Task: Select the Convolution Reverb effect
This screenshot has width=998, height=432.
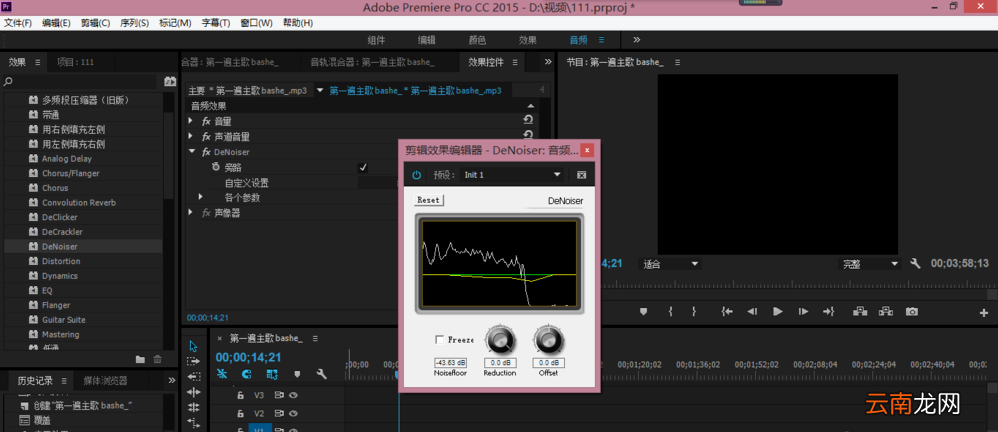Action: click(79, 202)
